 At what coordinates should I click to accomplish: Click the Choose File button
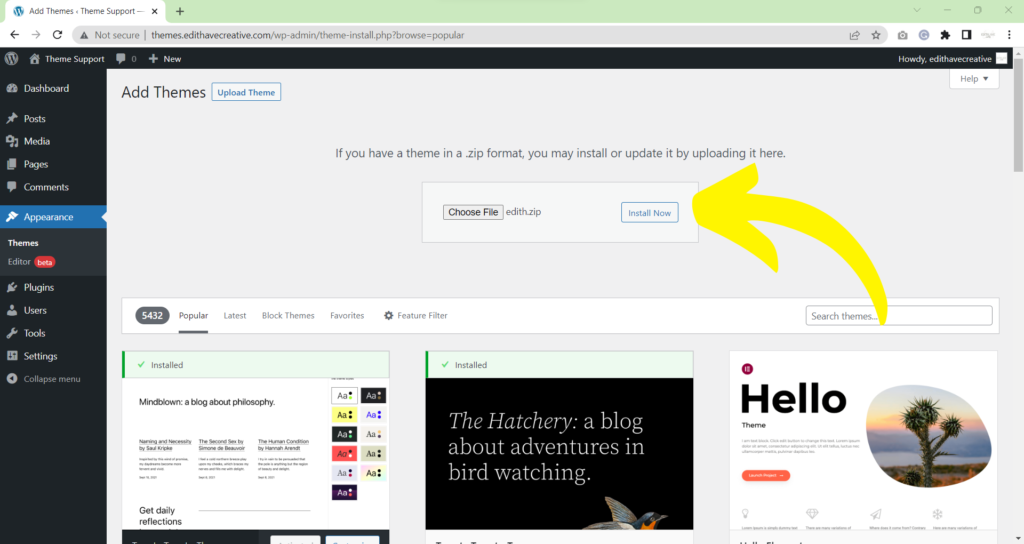[473, 212]
